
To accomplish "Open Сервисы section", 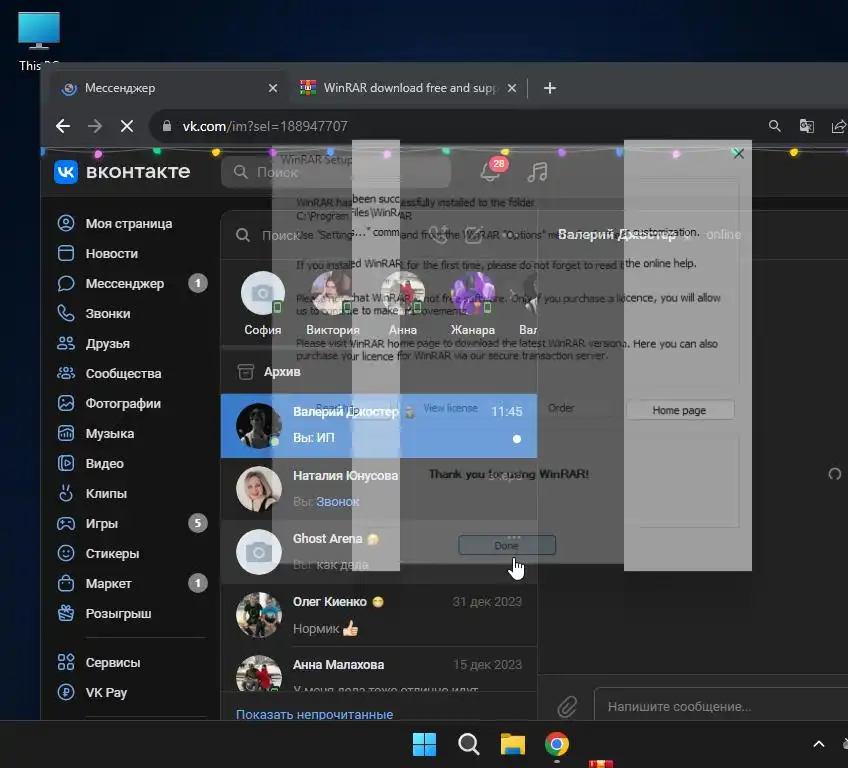I will tap(98, 663).
